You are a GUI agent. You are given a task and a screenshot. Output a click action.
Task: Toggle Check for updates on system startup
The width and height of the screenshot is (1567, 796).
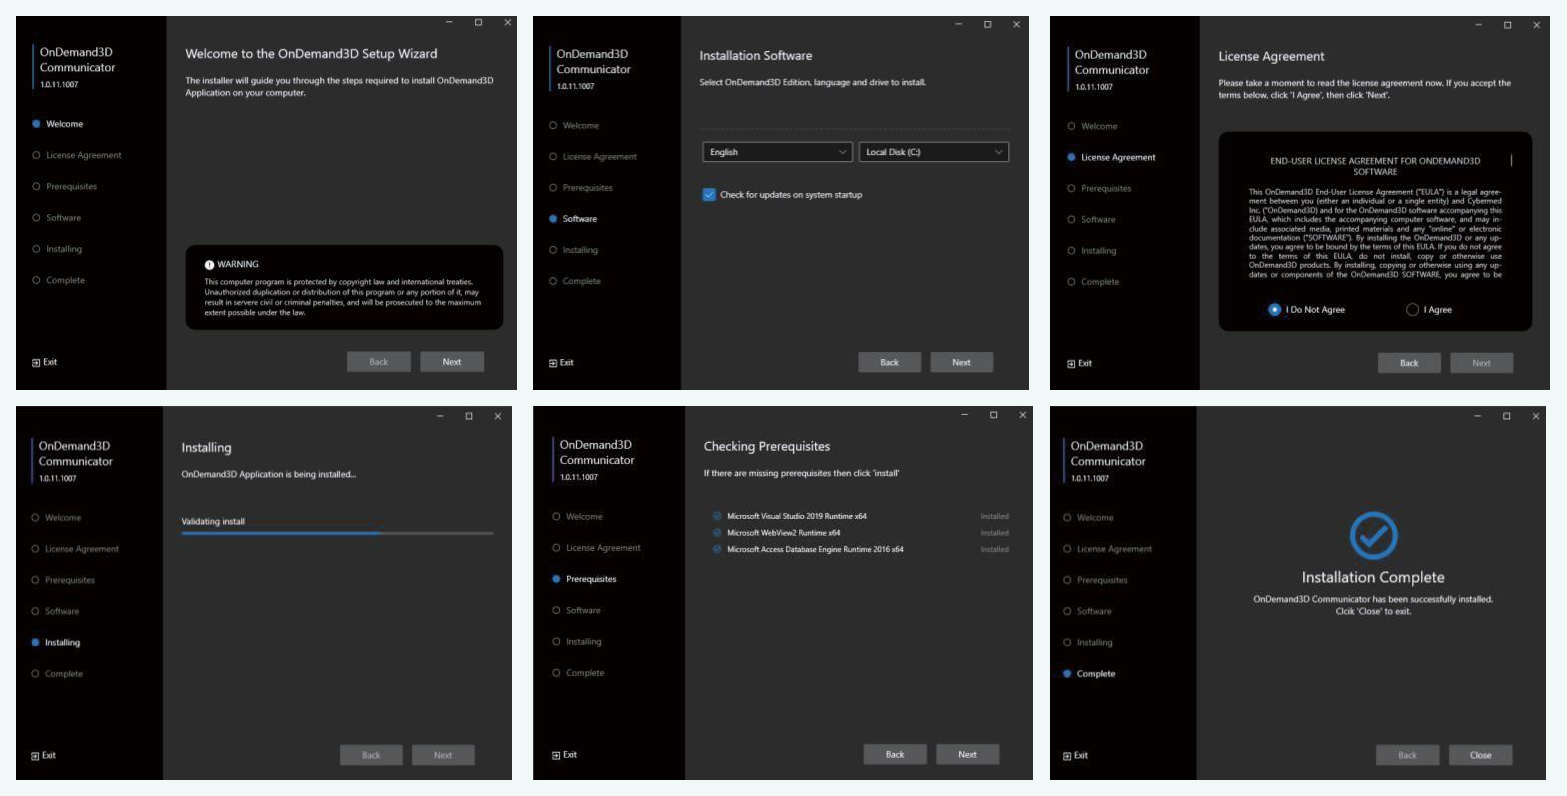709,195
